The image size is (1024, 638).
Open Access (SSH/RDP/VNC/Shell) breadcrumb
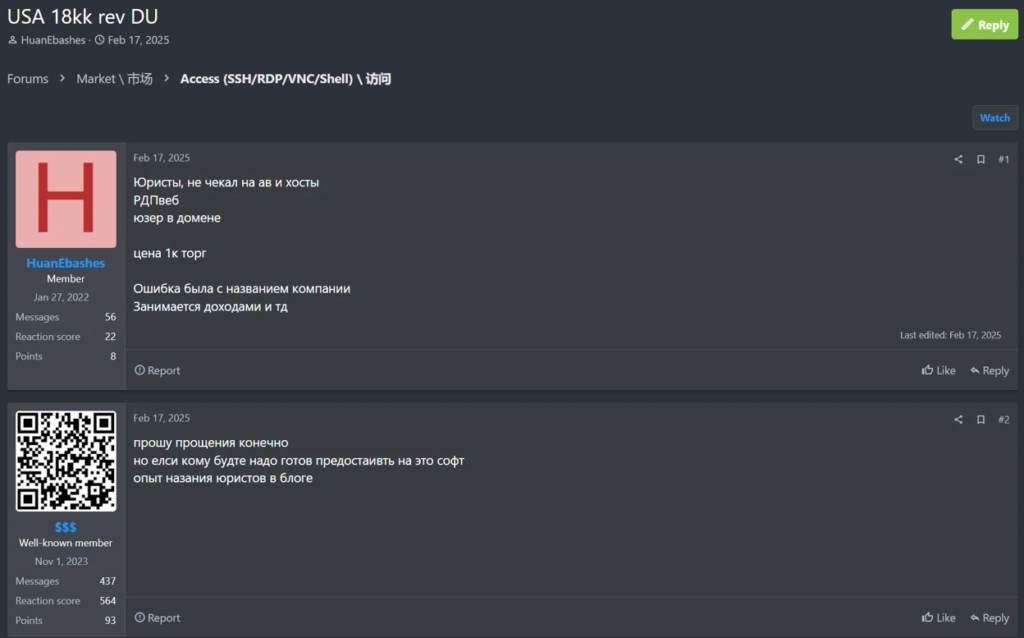(285, 79)
